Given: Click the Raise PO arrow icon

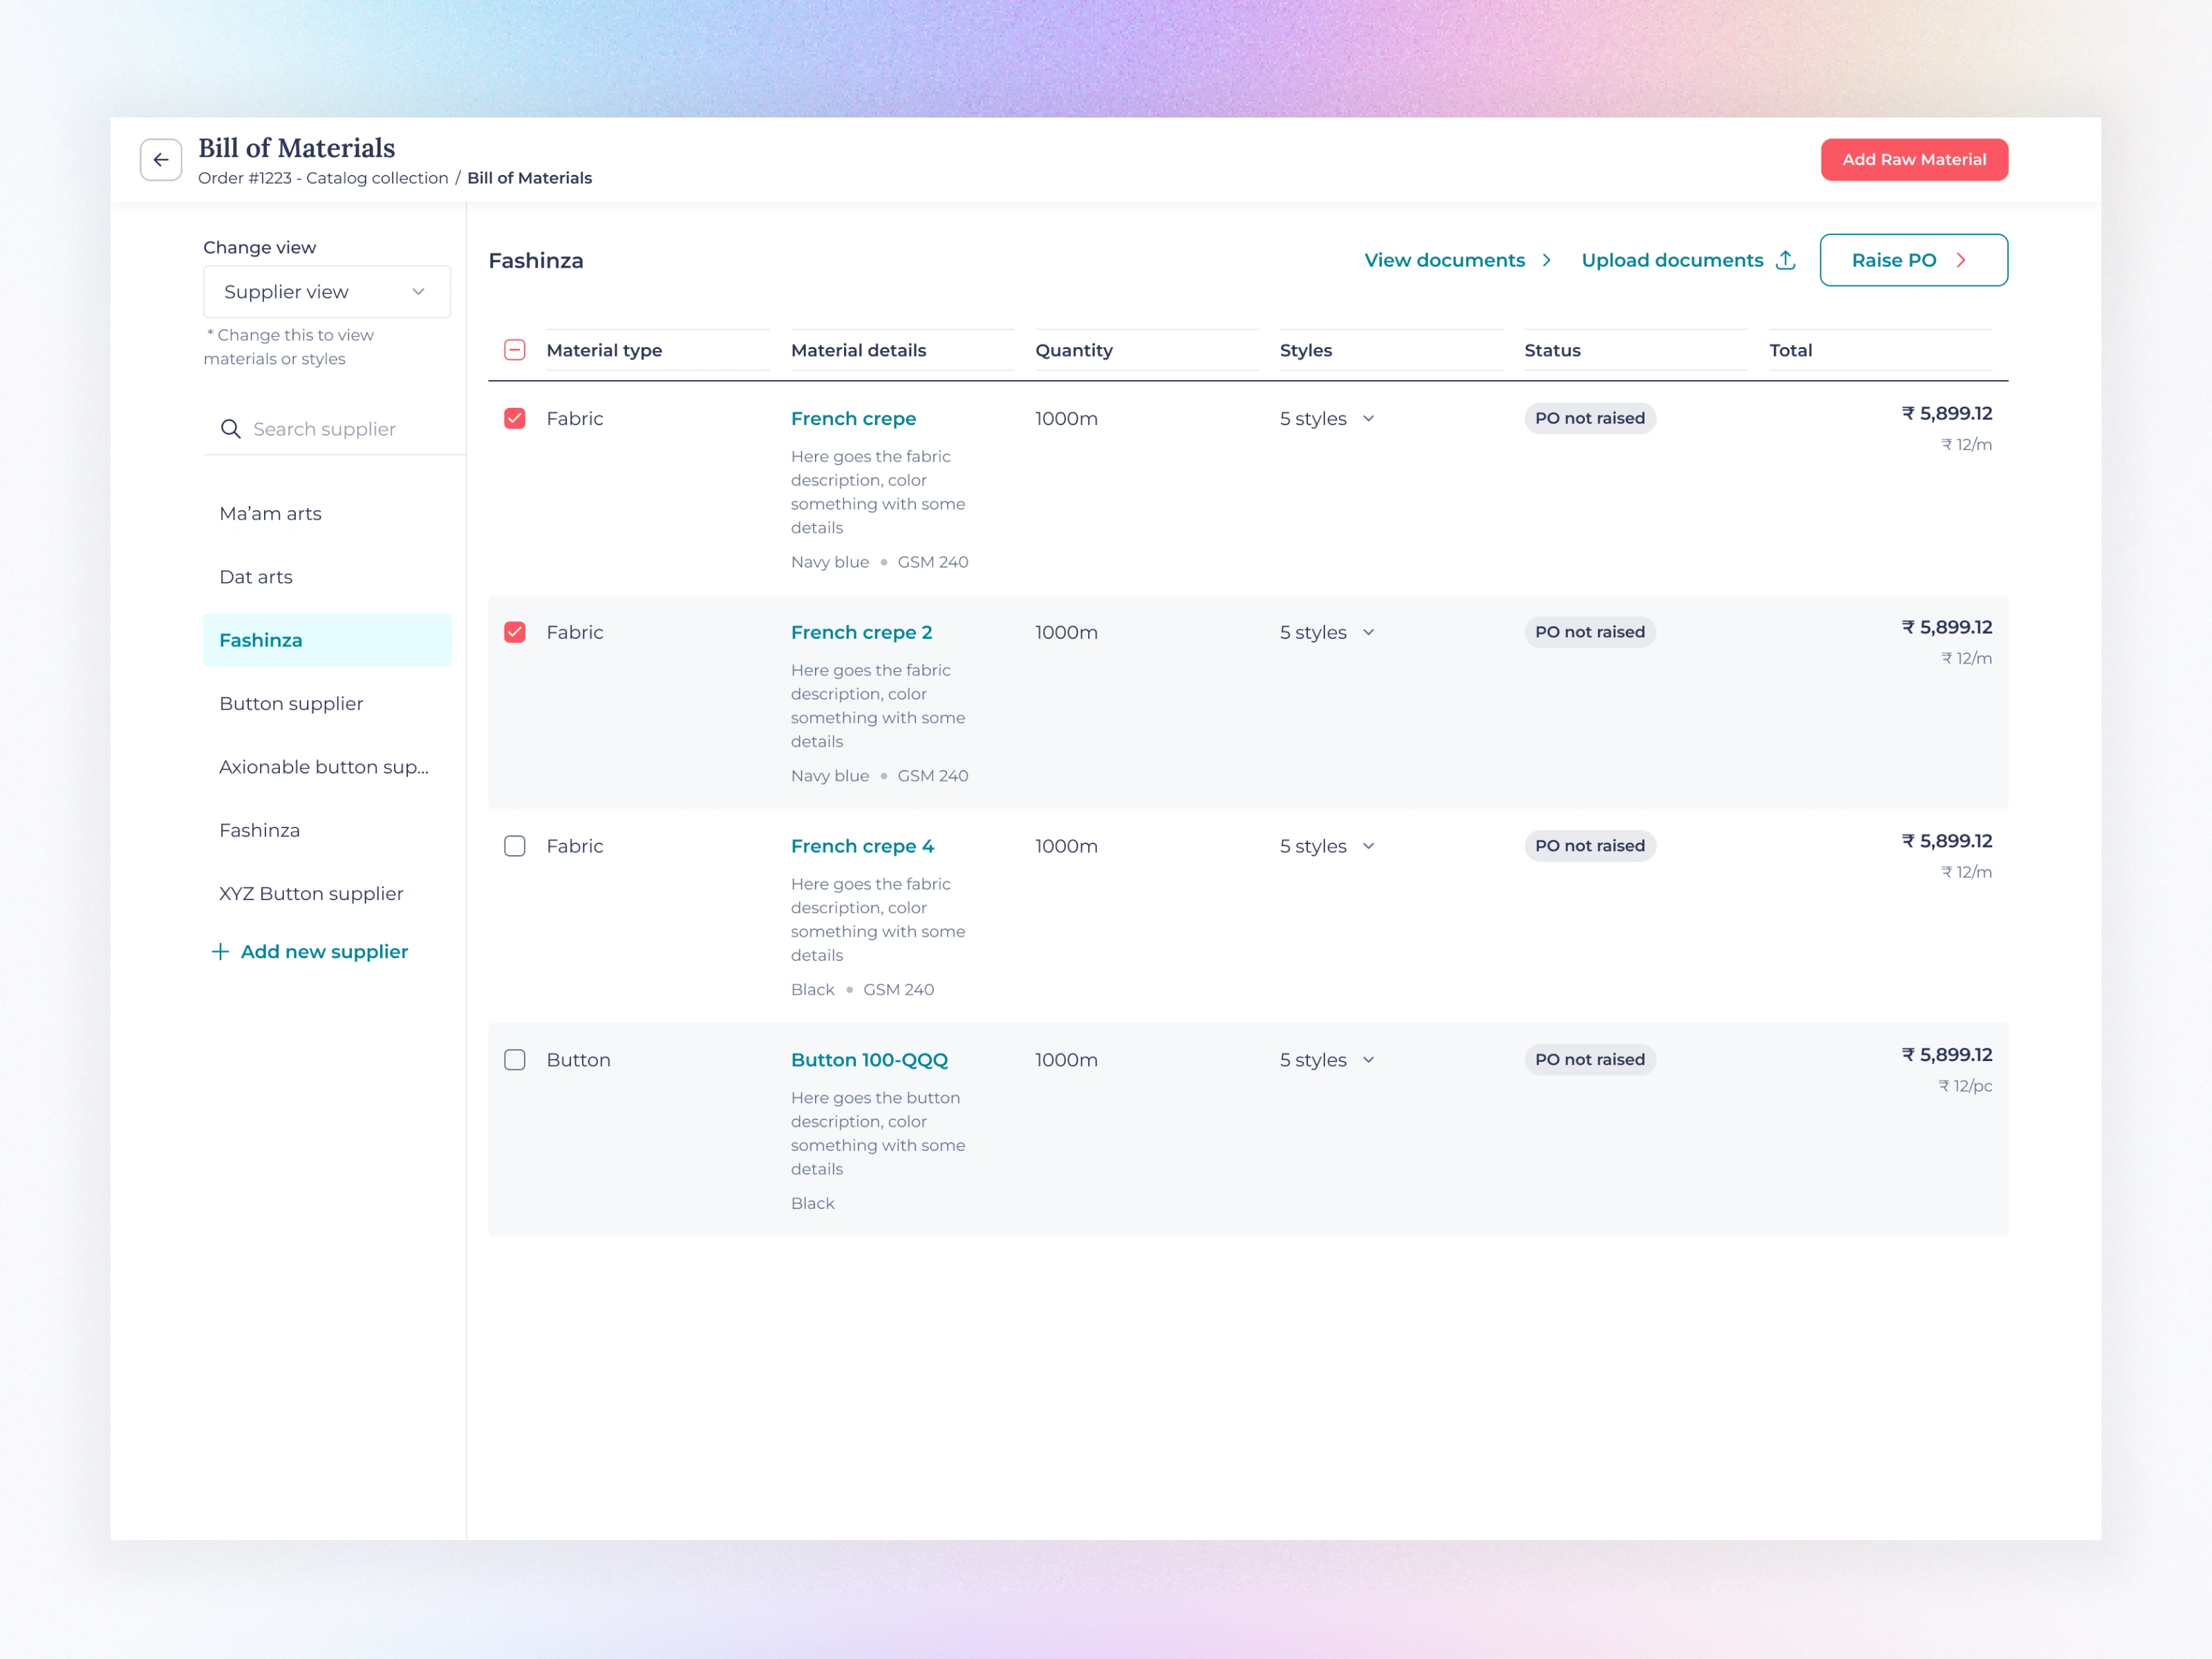Looking at the screenshot, I should click(x=1960, y=260).
